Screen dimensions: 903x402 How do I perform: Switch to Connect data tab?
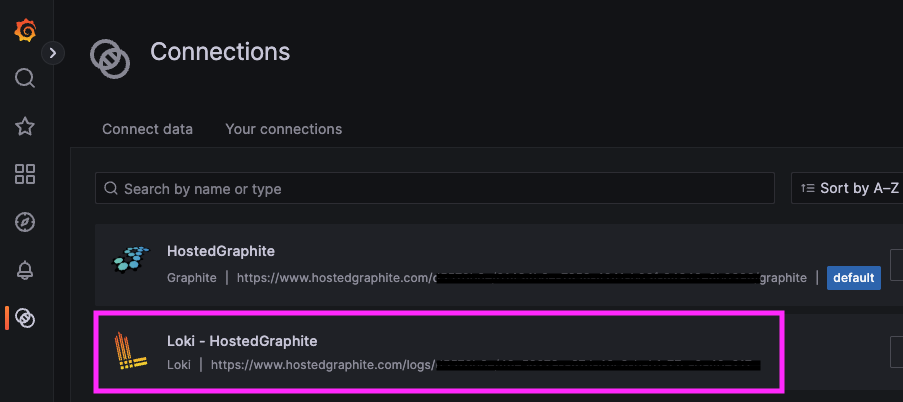tap(148, 129)
